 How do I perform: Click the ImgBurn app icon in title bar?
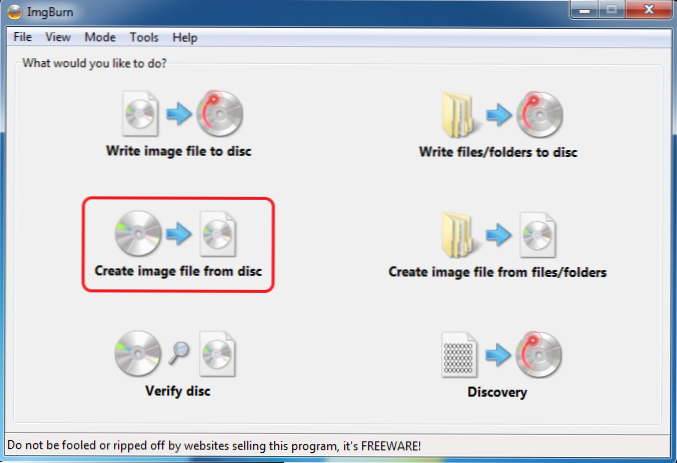[15, 12]
